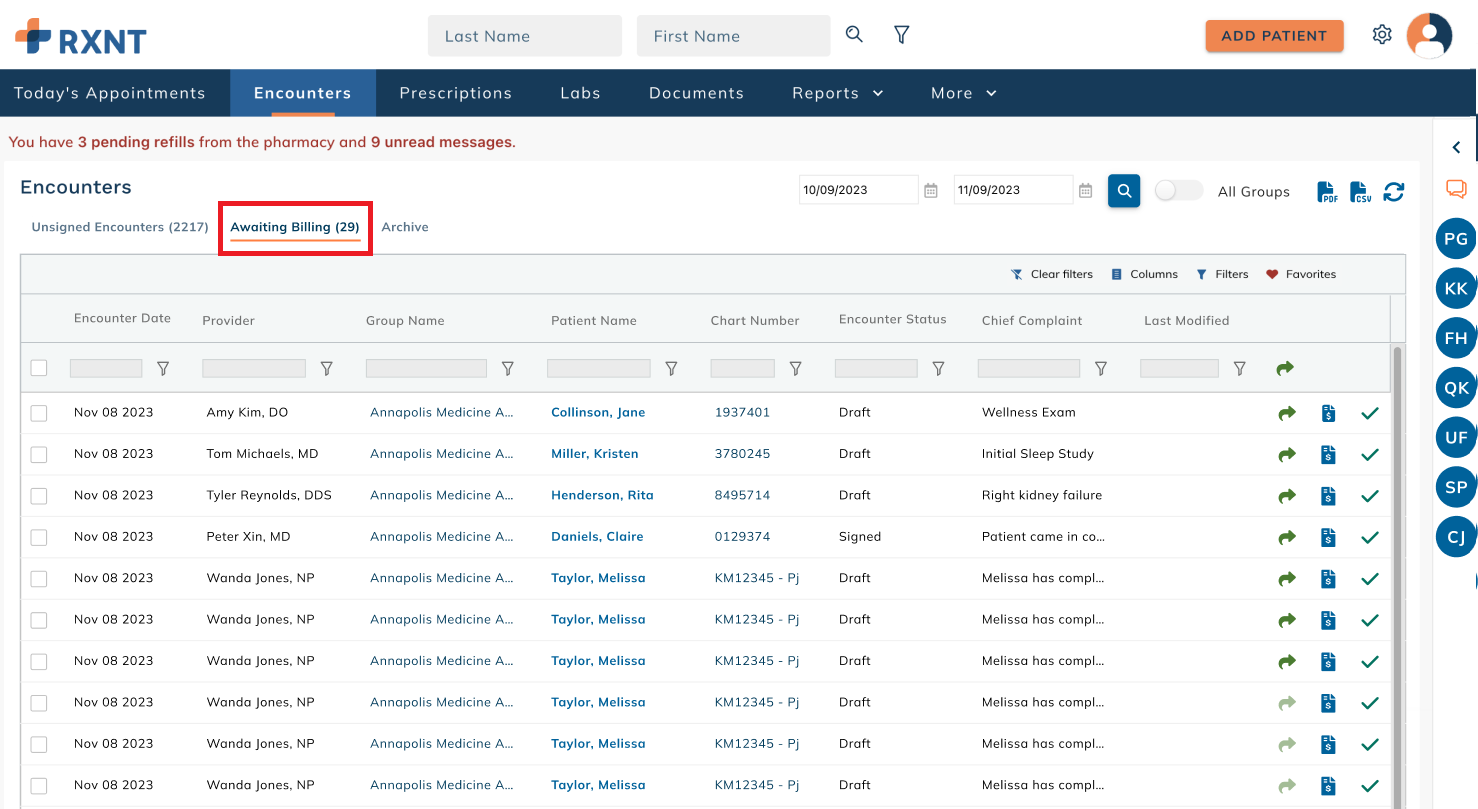Open chat with UF contact

click(x=1456, y=437)
